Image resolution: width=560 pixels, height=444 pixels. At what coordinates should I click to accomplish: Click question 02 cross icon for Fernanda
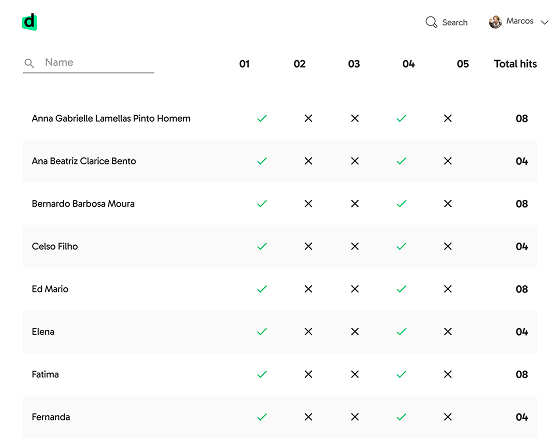coord(308,417)
